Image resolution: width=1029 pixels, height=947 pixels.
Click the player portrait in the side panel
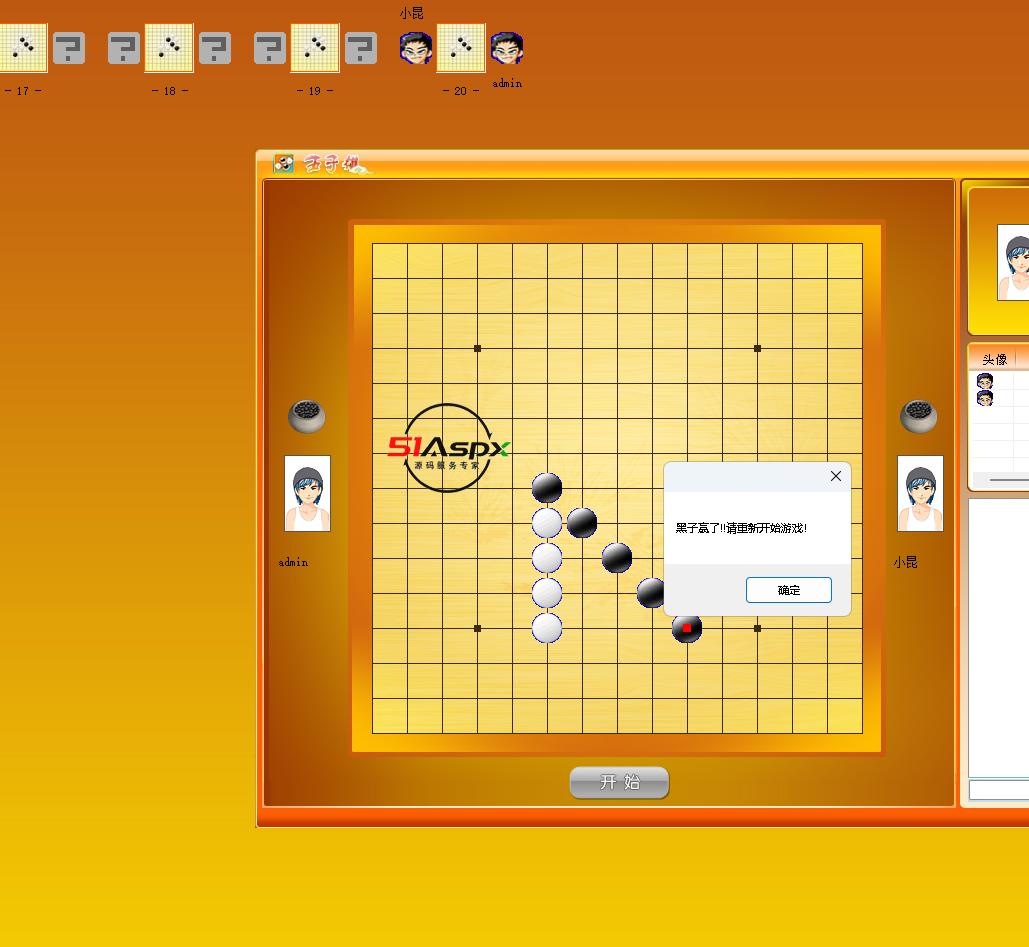pyautogui.click(x=1013, y=263)
